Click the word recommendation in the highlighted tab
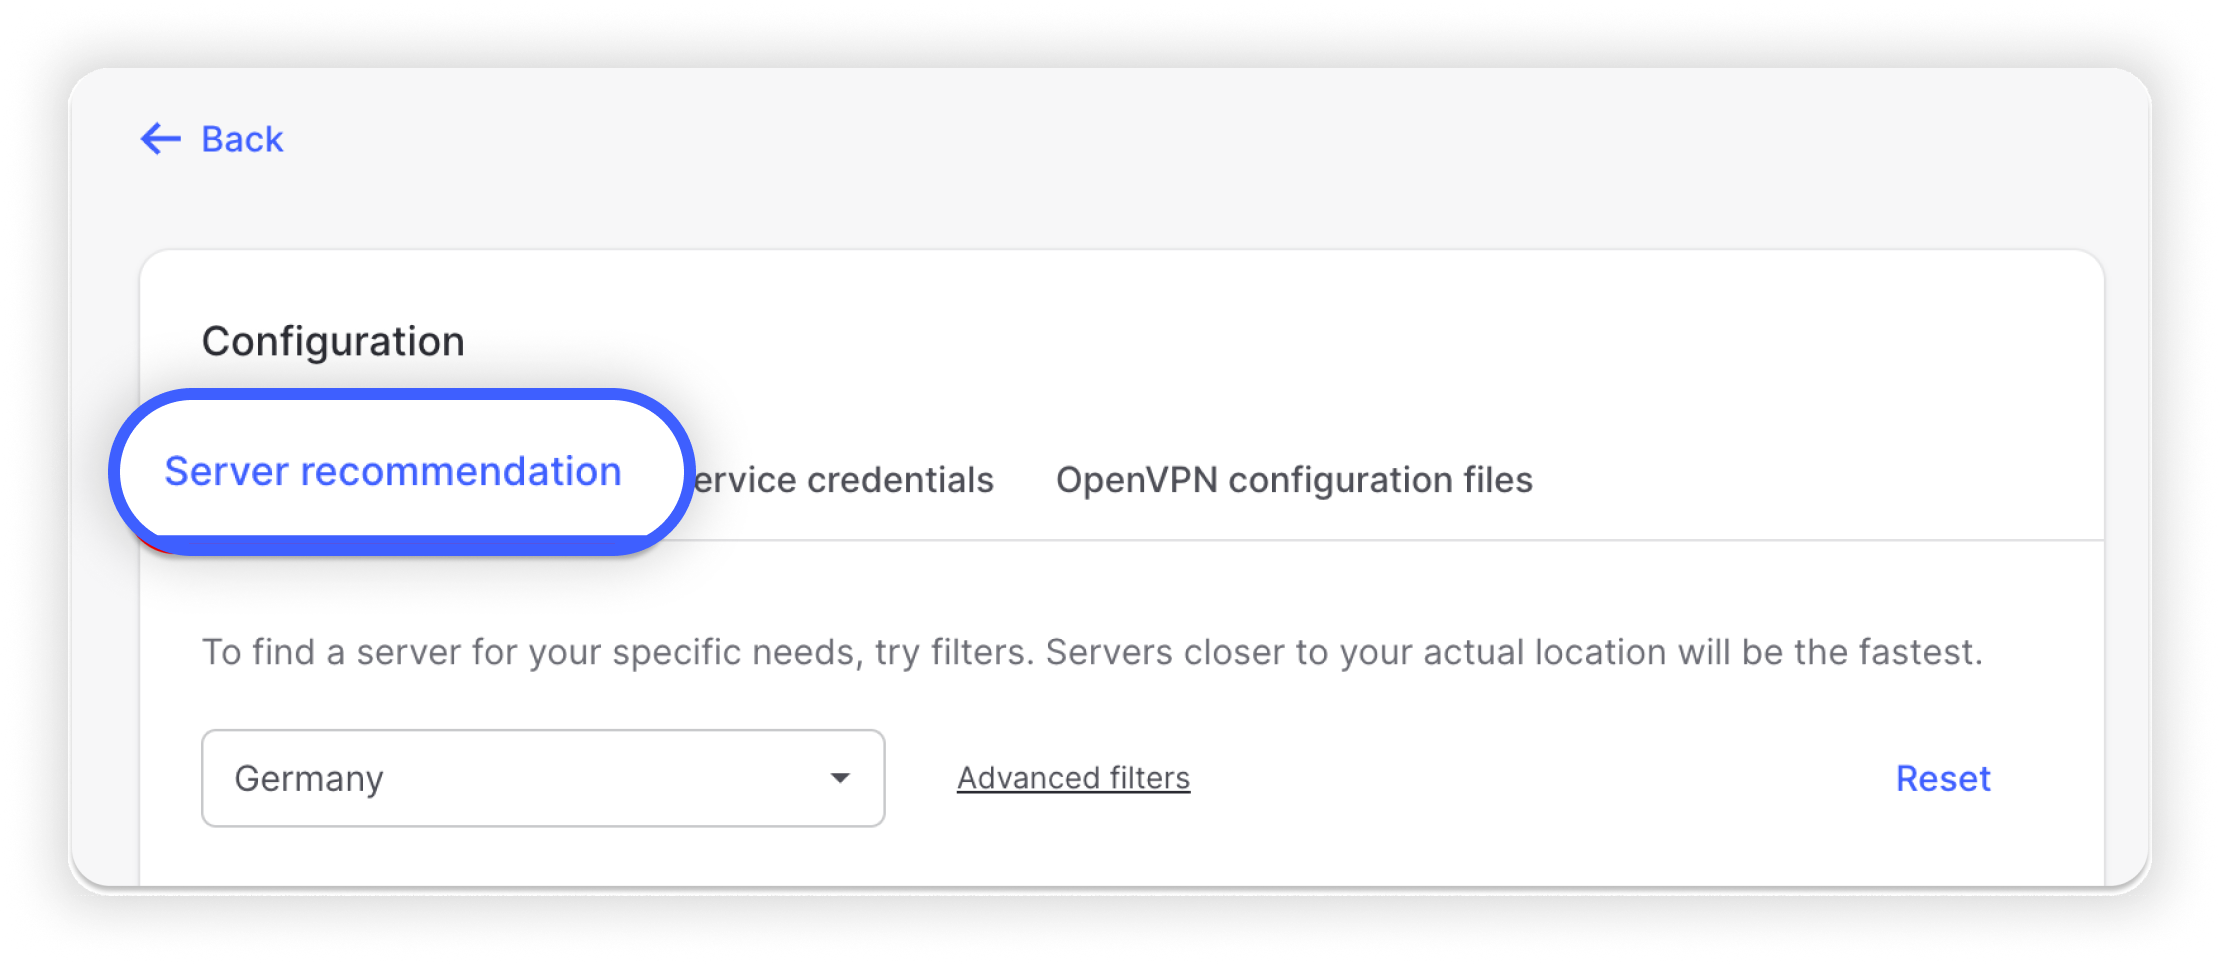Image resolution: width=2220 pixels, height=964 pixels. coord(461,472)
